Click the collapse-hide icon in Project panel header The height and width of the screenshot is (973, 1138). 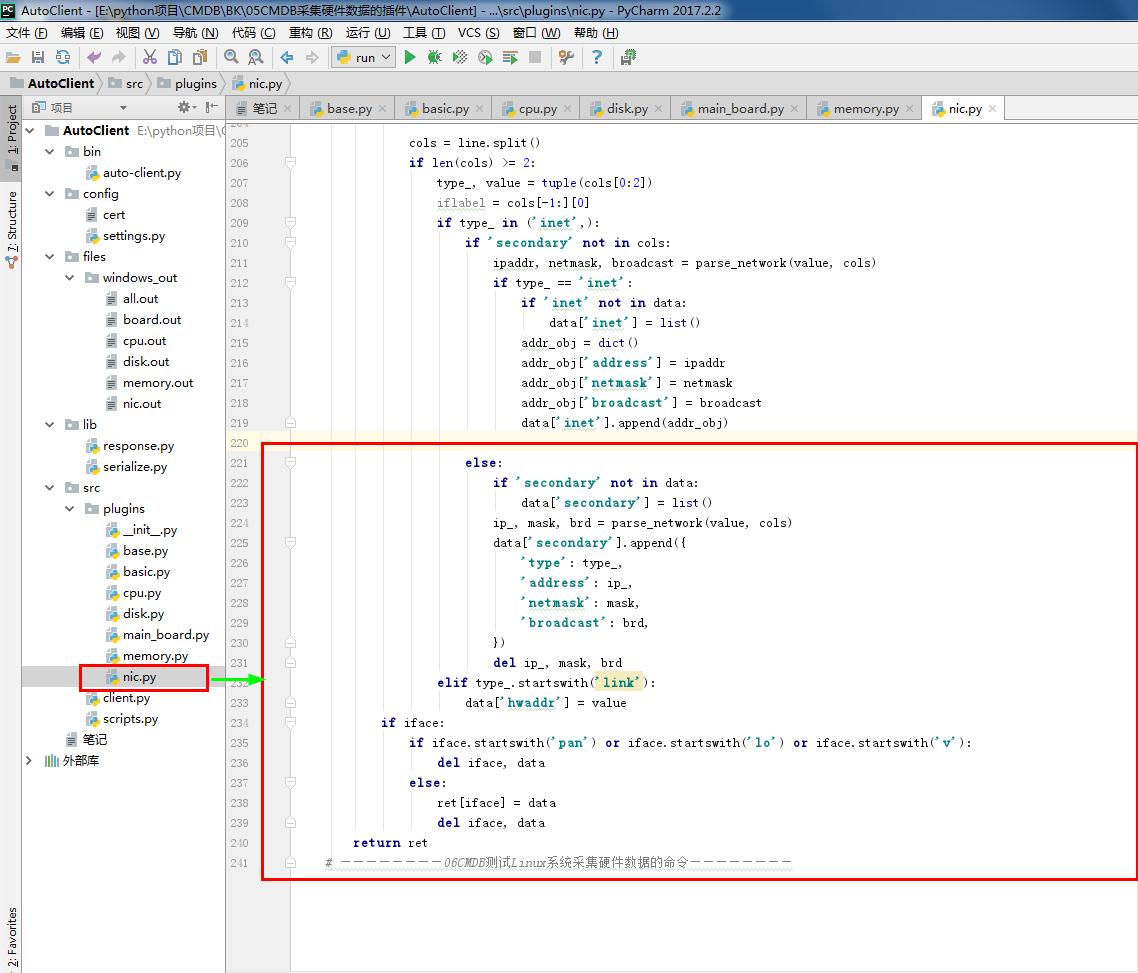pos(211,107)
